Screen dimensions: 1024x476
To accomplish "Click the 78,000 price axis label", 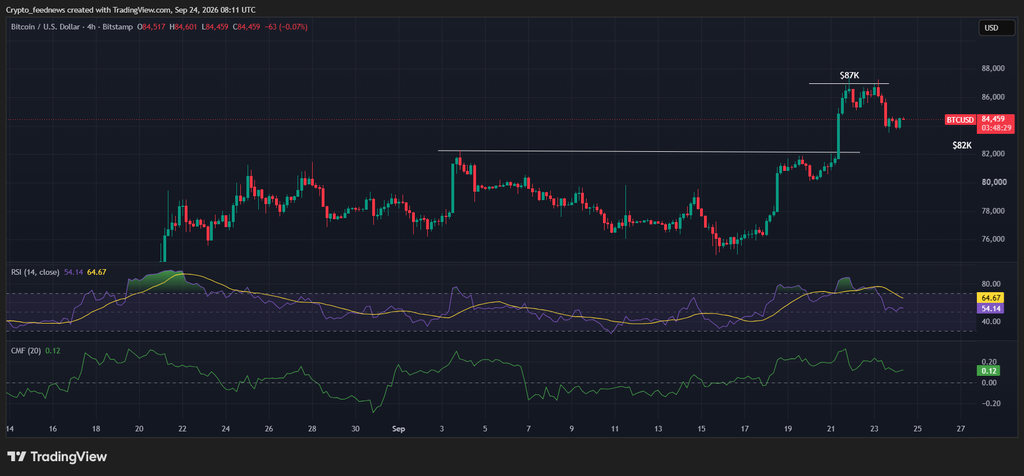I will 993,211.
